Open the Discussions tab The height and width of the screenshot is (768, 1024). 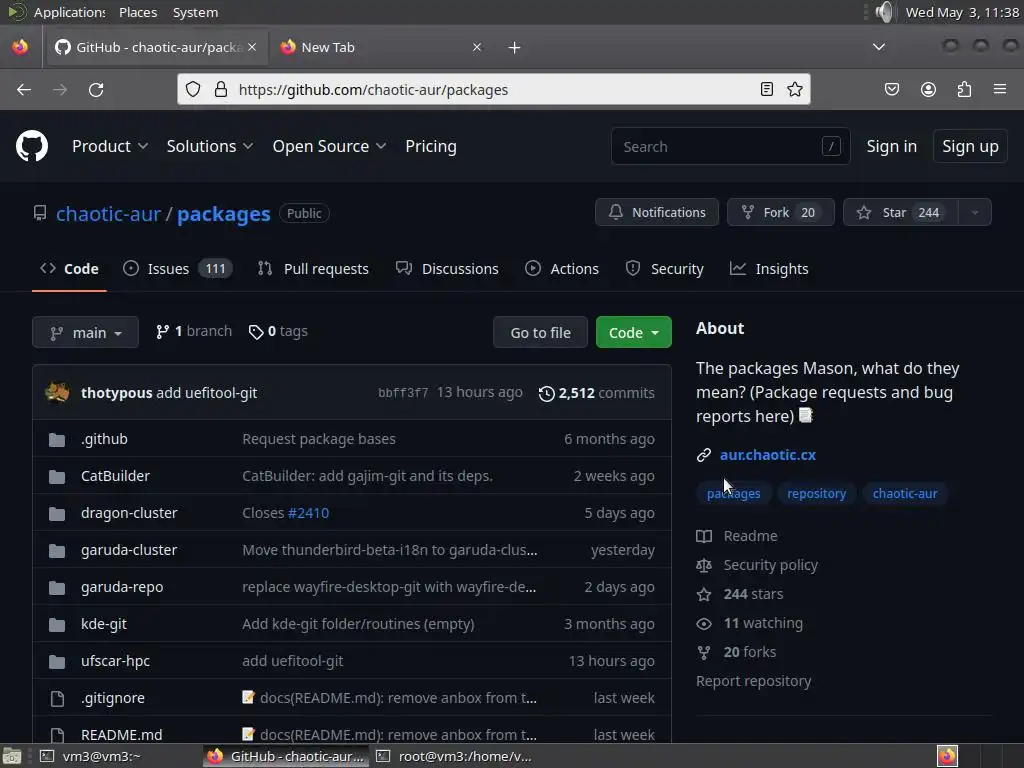click(447, 268)
